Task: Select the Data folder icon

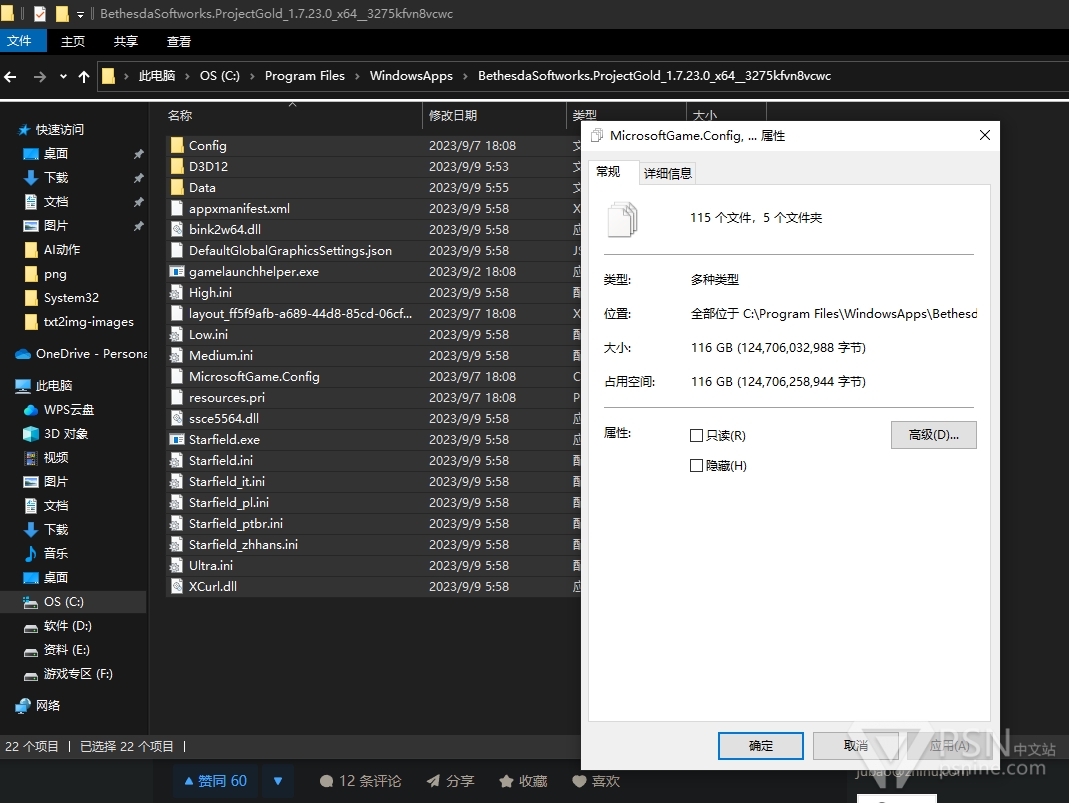Action: pyautogui.click(x=177, y=187)
